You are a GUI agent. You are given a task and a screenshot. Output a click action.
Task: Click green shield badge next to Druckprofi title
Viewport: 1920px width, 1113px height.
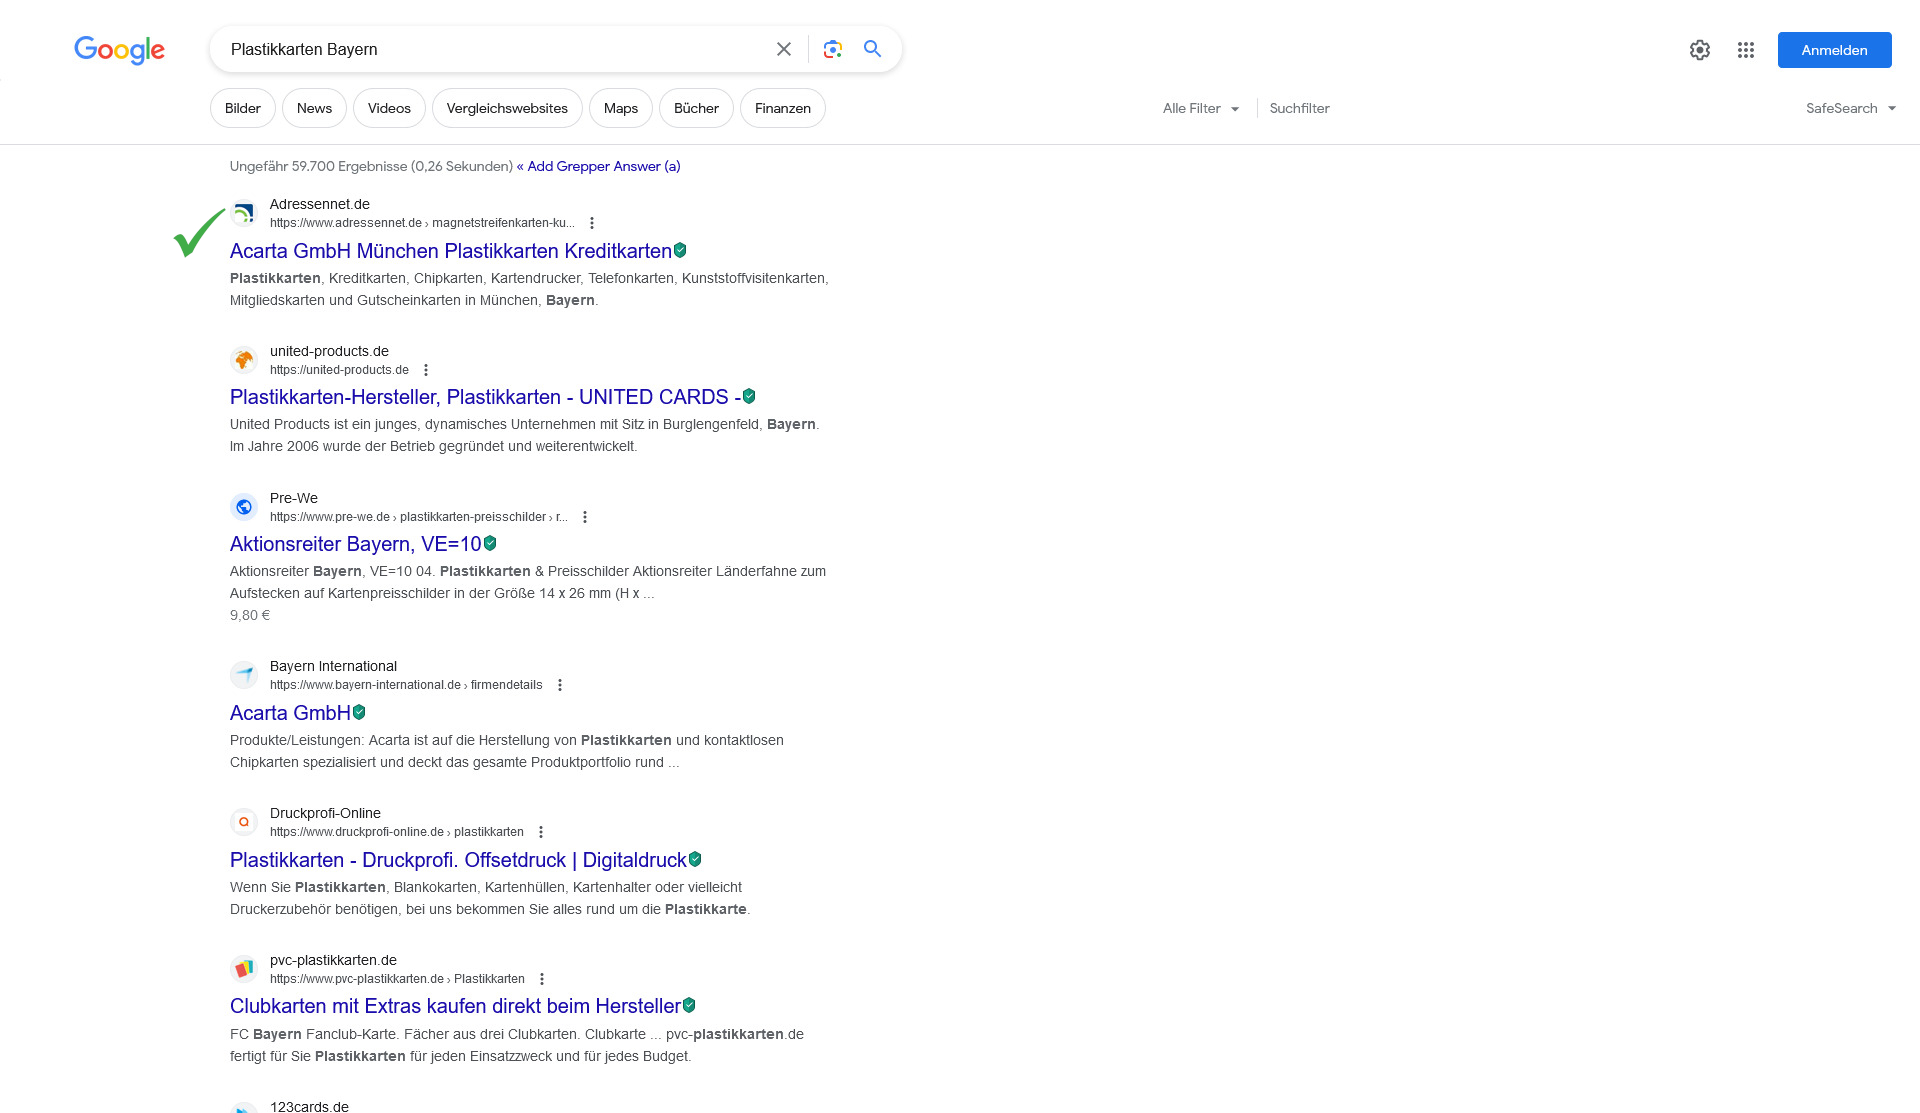coord(695,859)
